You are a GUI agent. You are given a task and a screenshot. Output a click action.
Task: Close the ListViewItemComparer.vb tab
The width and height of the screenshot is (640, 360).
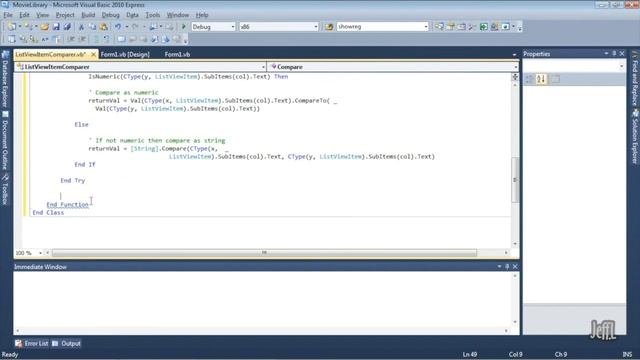[x=93, y=54]
